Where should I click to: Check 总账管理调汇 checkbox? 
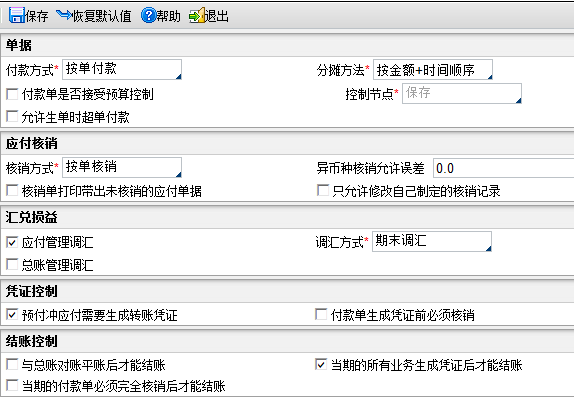point(12,264)
